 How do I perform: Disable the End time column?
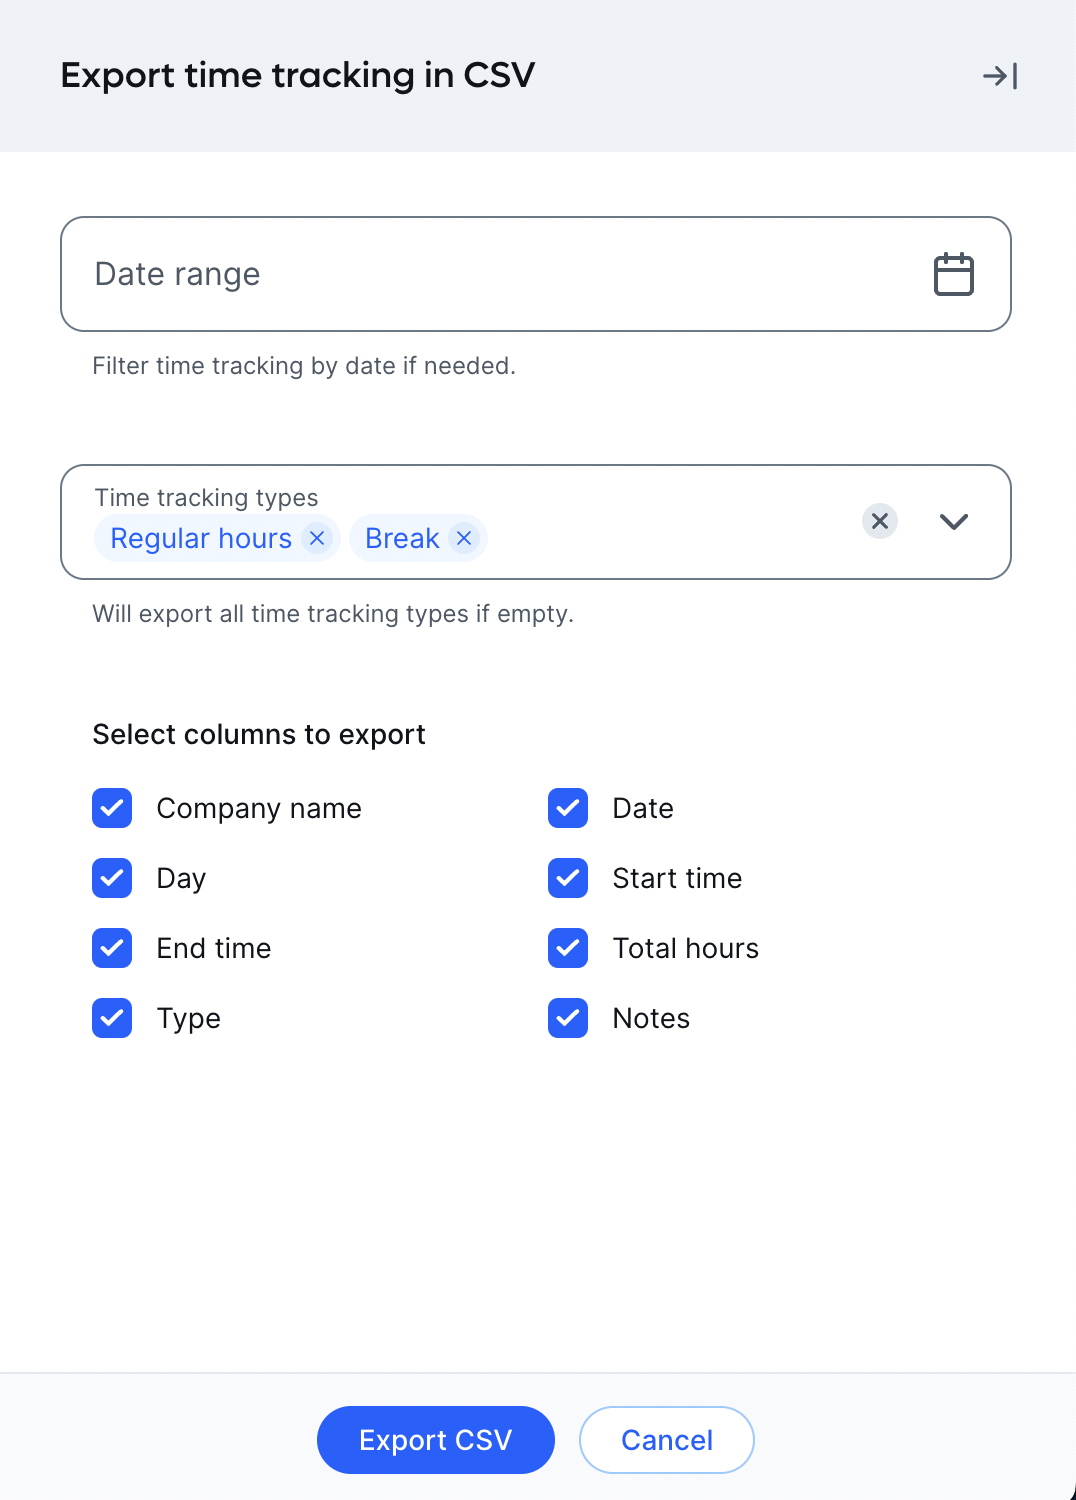click(x=112, y=948)
